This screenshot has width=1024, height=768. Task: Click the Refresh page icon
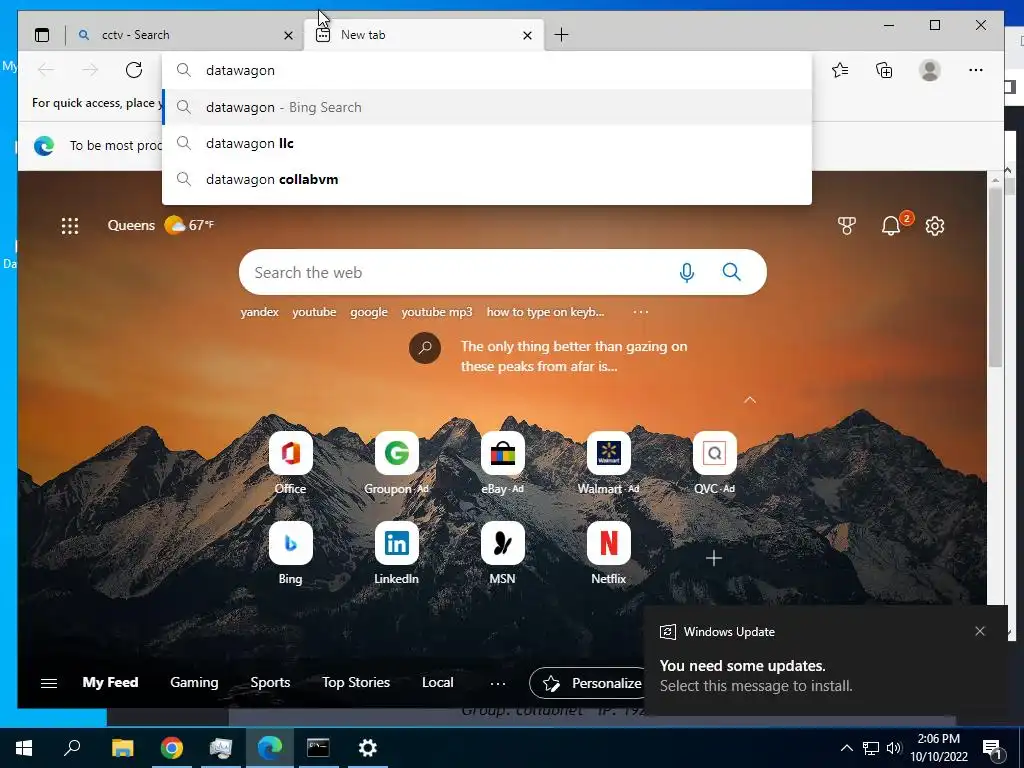pyautogui.click(x=134, y=70)
